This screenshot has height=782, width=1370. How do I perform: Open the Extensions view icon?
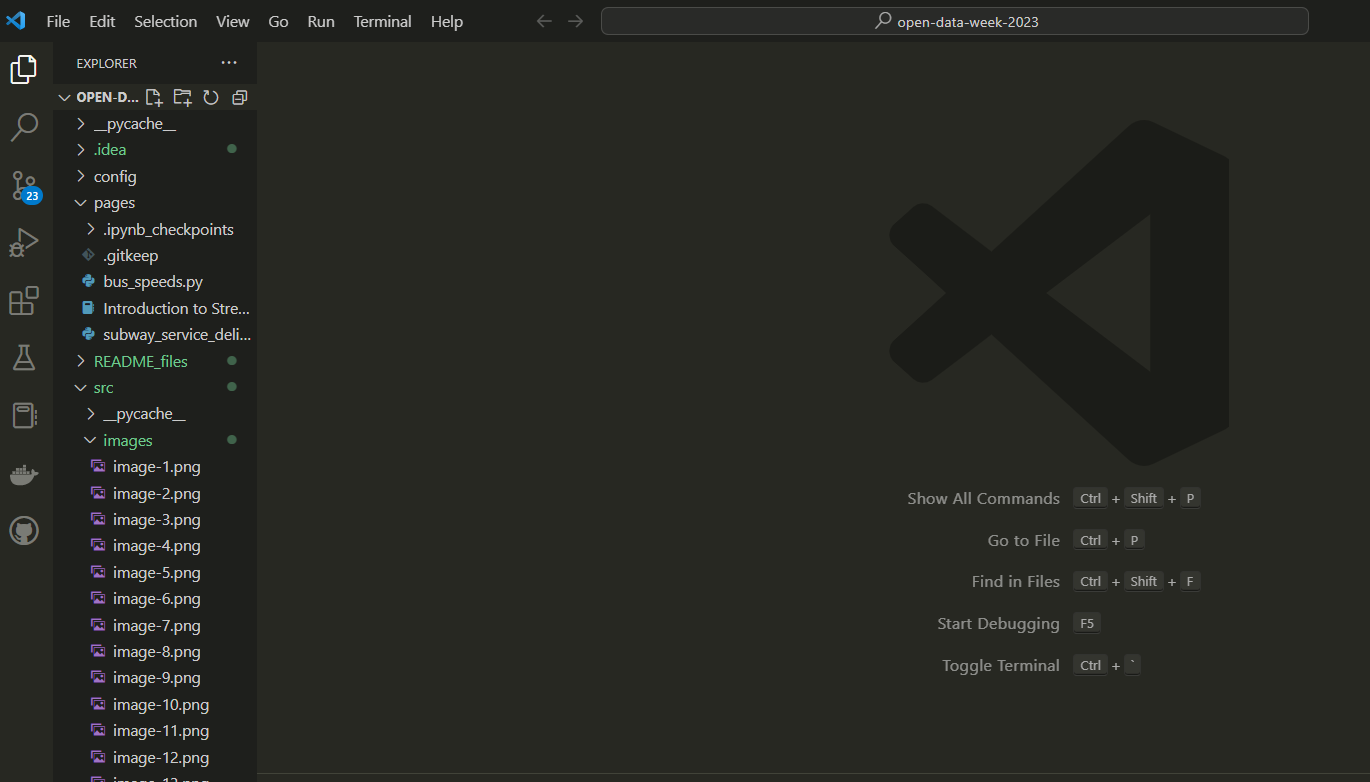(24, 301)
